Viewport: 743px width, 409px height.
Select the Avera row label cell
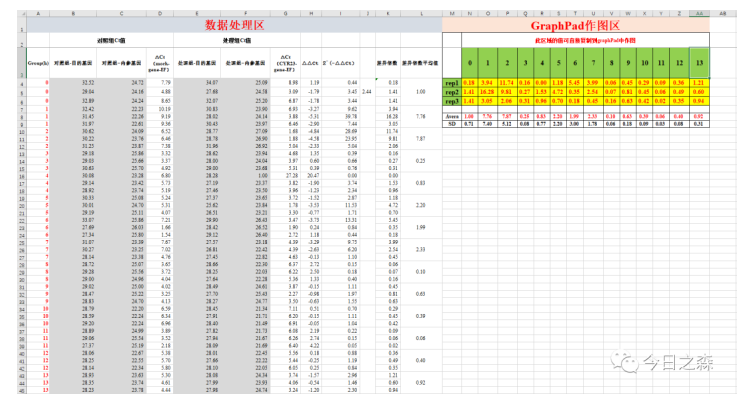(x=451, y=116)
